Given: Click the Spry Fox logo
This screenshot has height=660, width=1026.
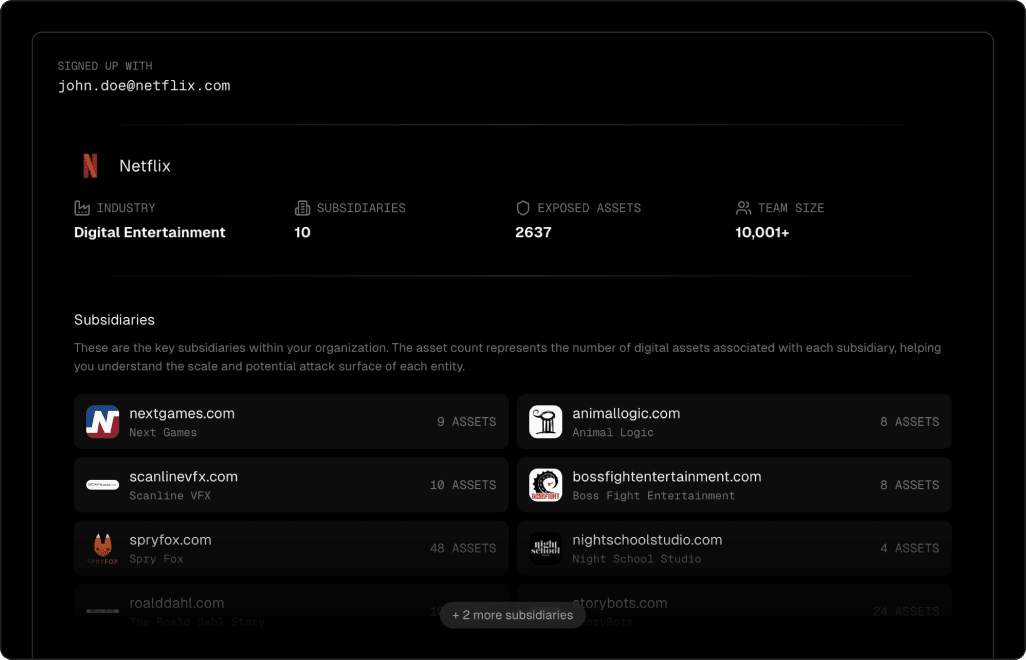Looking at the screenshot, I should (x=103, y=548).
